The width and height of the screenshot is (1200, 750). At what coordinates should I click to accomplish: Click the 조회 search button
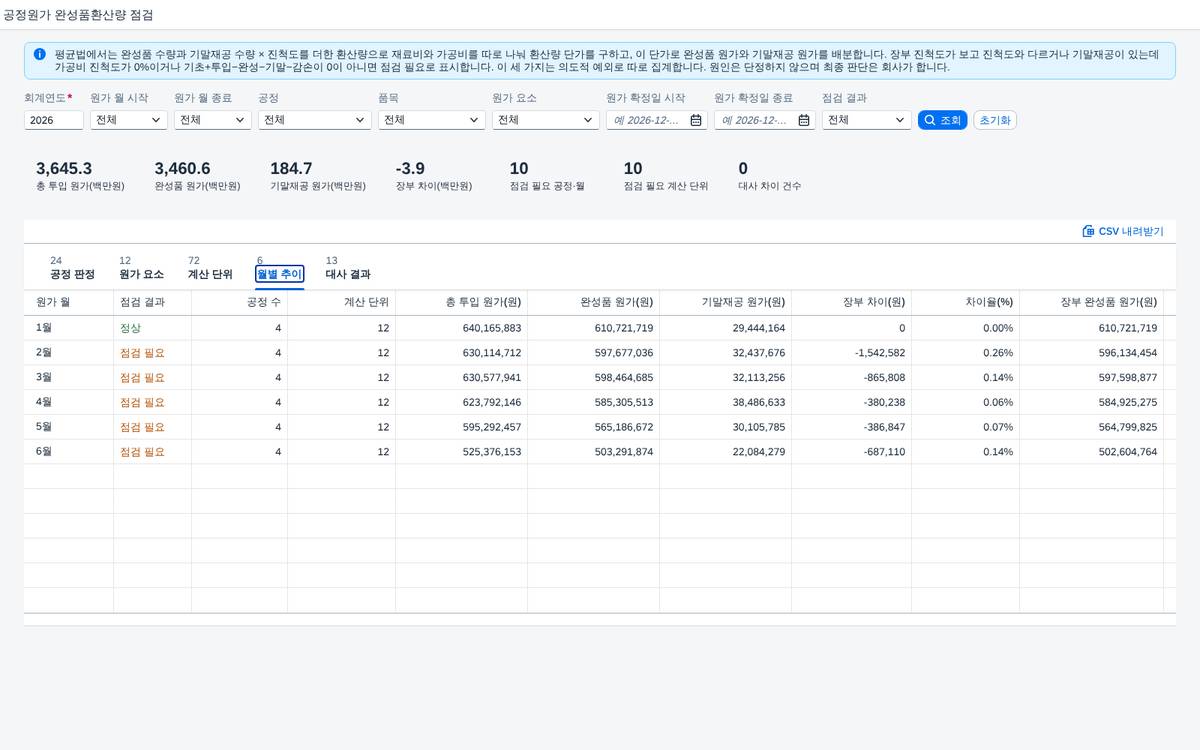pyautogui.click(x=942, y=120)
